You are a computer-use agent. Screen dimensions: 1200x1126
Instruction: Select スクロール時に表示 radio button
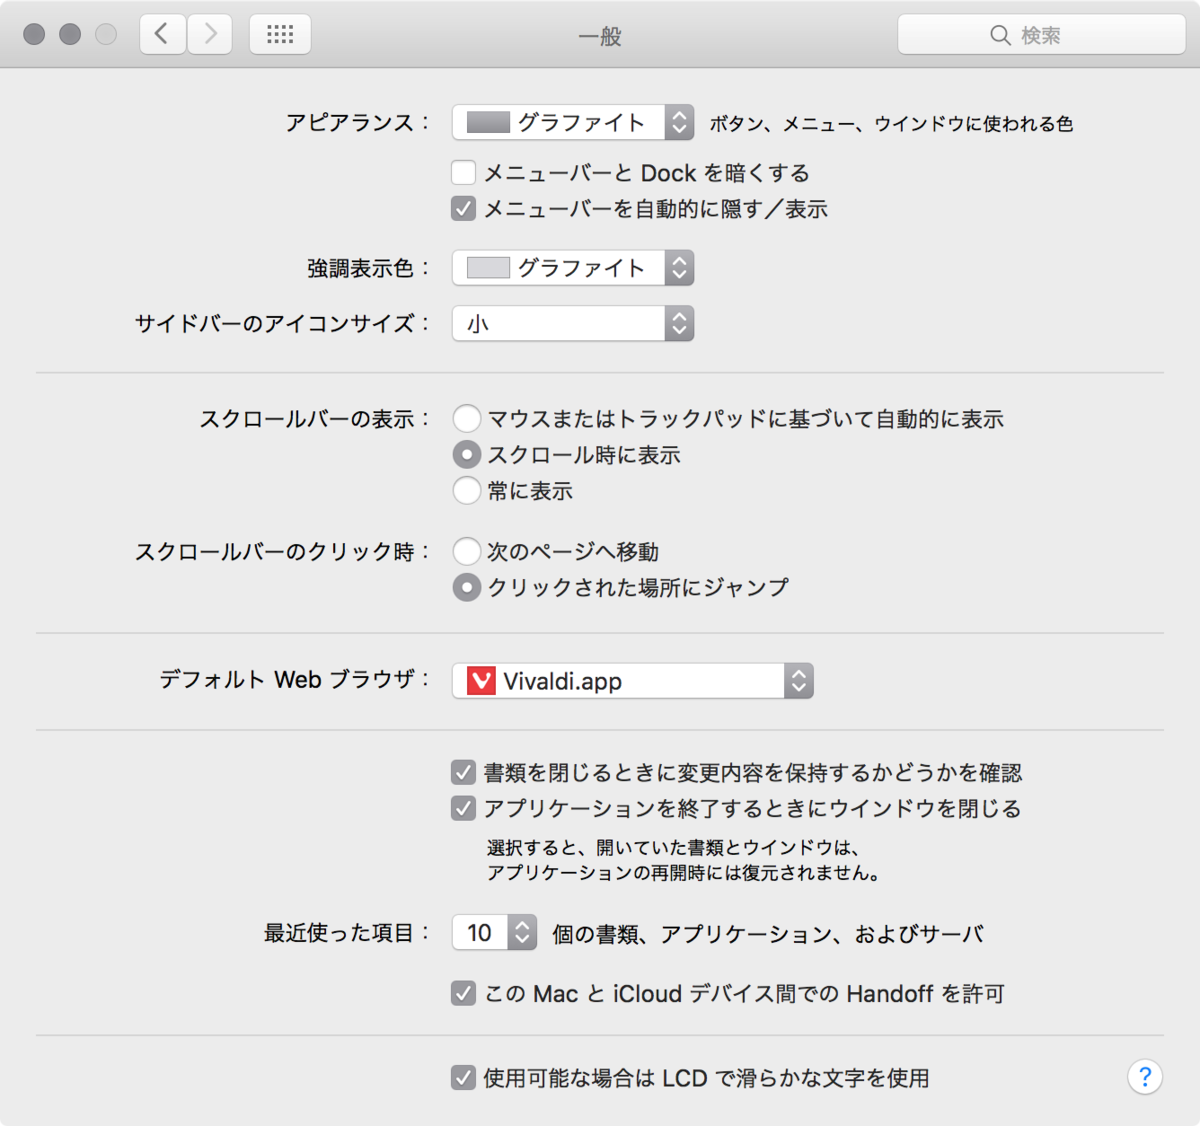tap(466, 455)
